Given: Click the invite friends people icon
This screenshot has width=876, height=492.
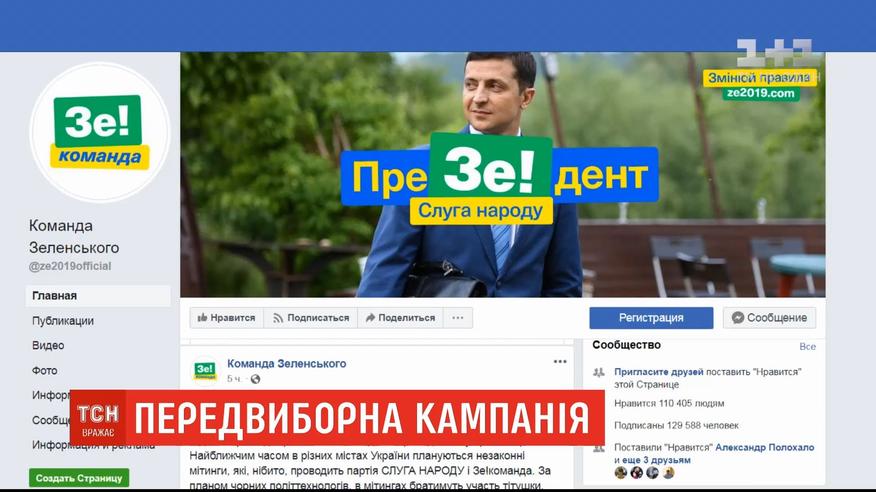Looking at the screenshot, I should pos(599,372).
